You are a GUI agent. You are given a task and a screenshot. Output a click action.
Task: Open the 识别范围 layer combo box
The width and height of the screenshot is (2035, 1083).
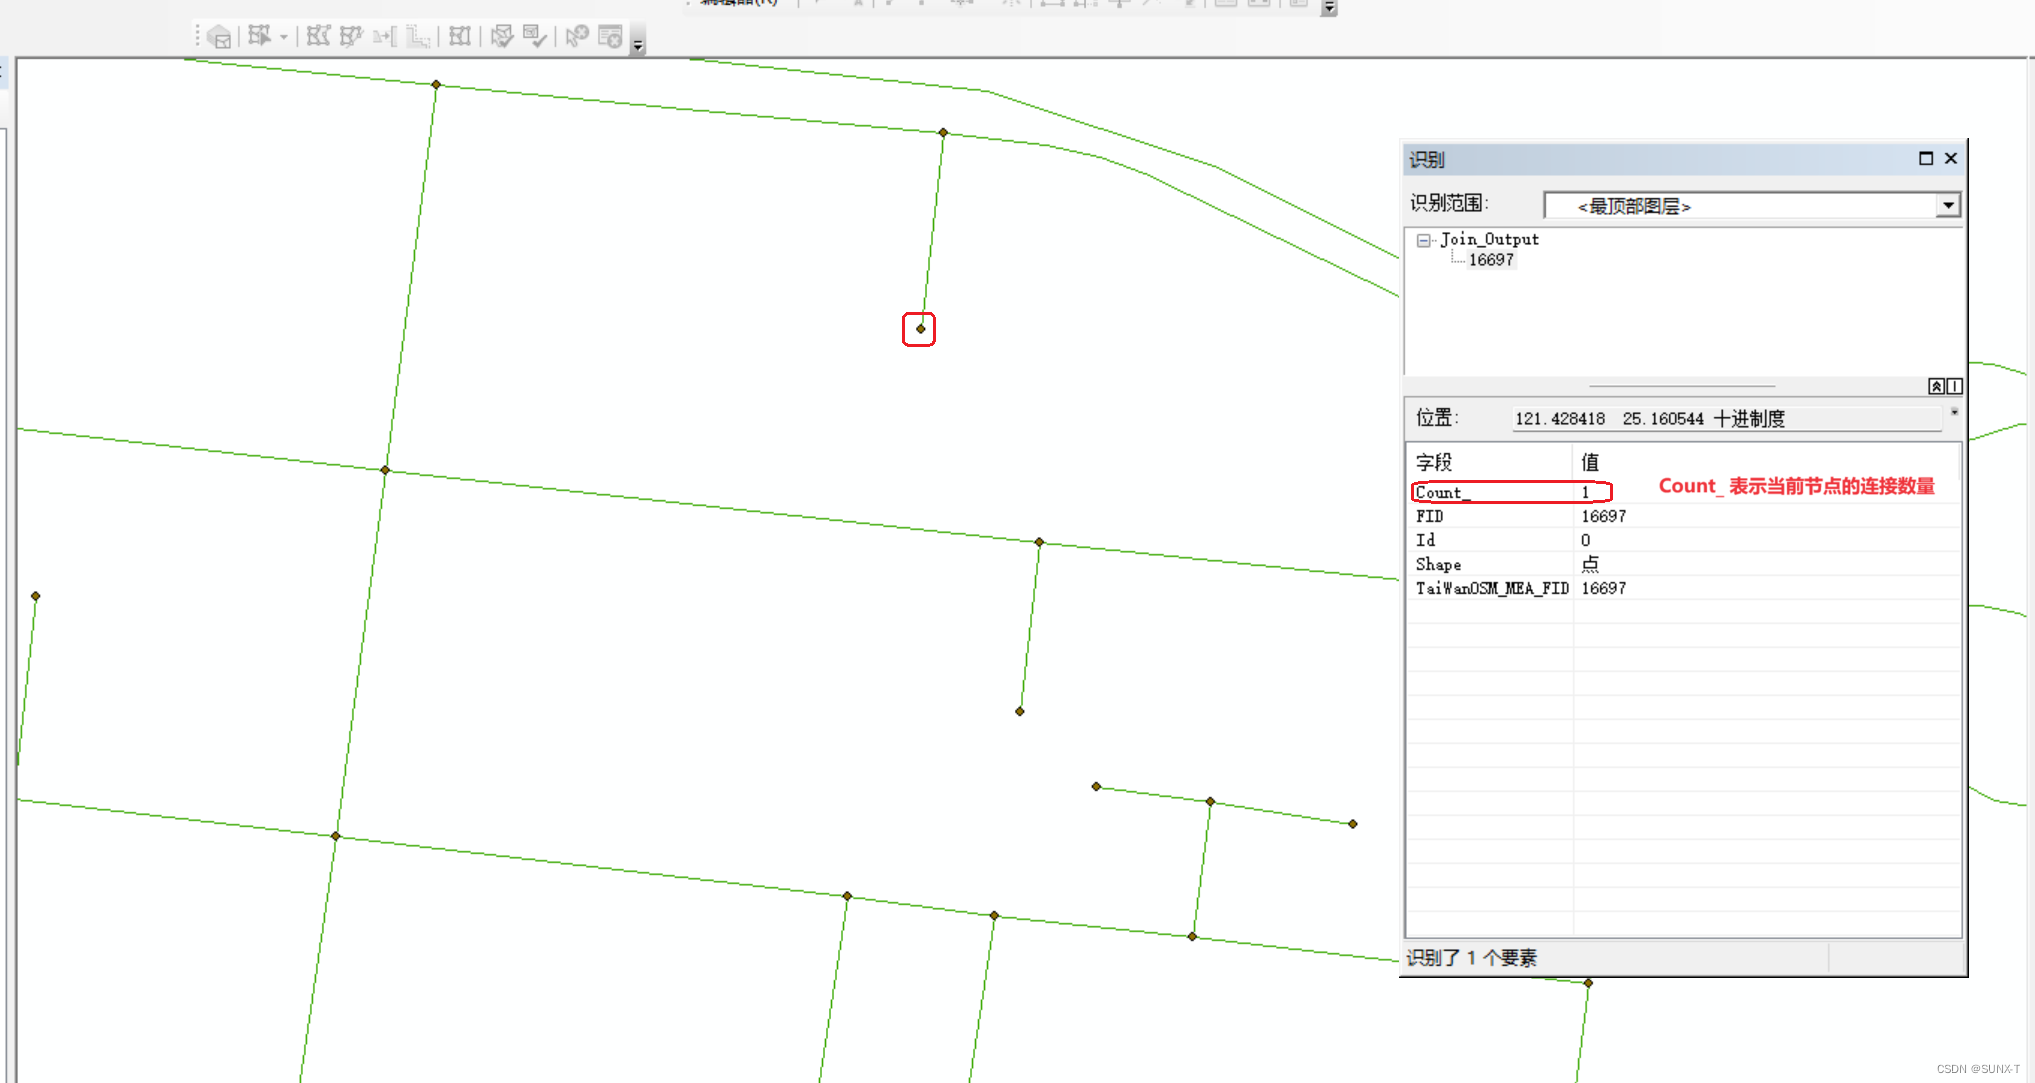click(x=1751, y=205)
